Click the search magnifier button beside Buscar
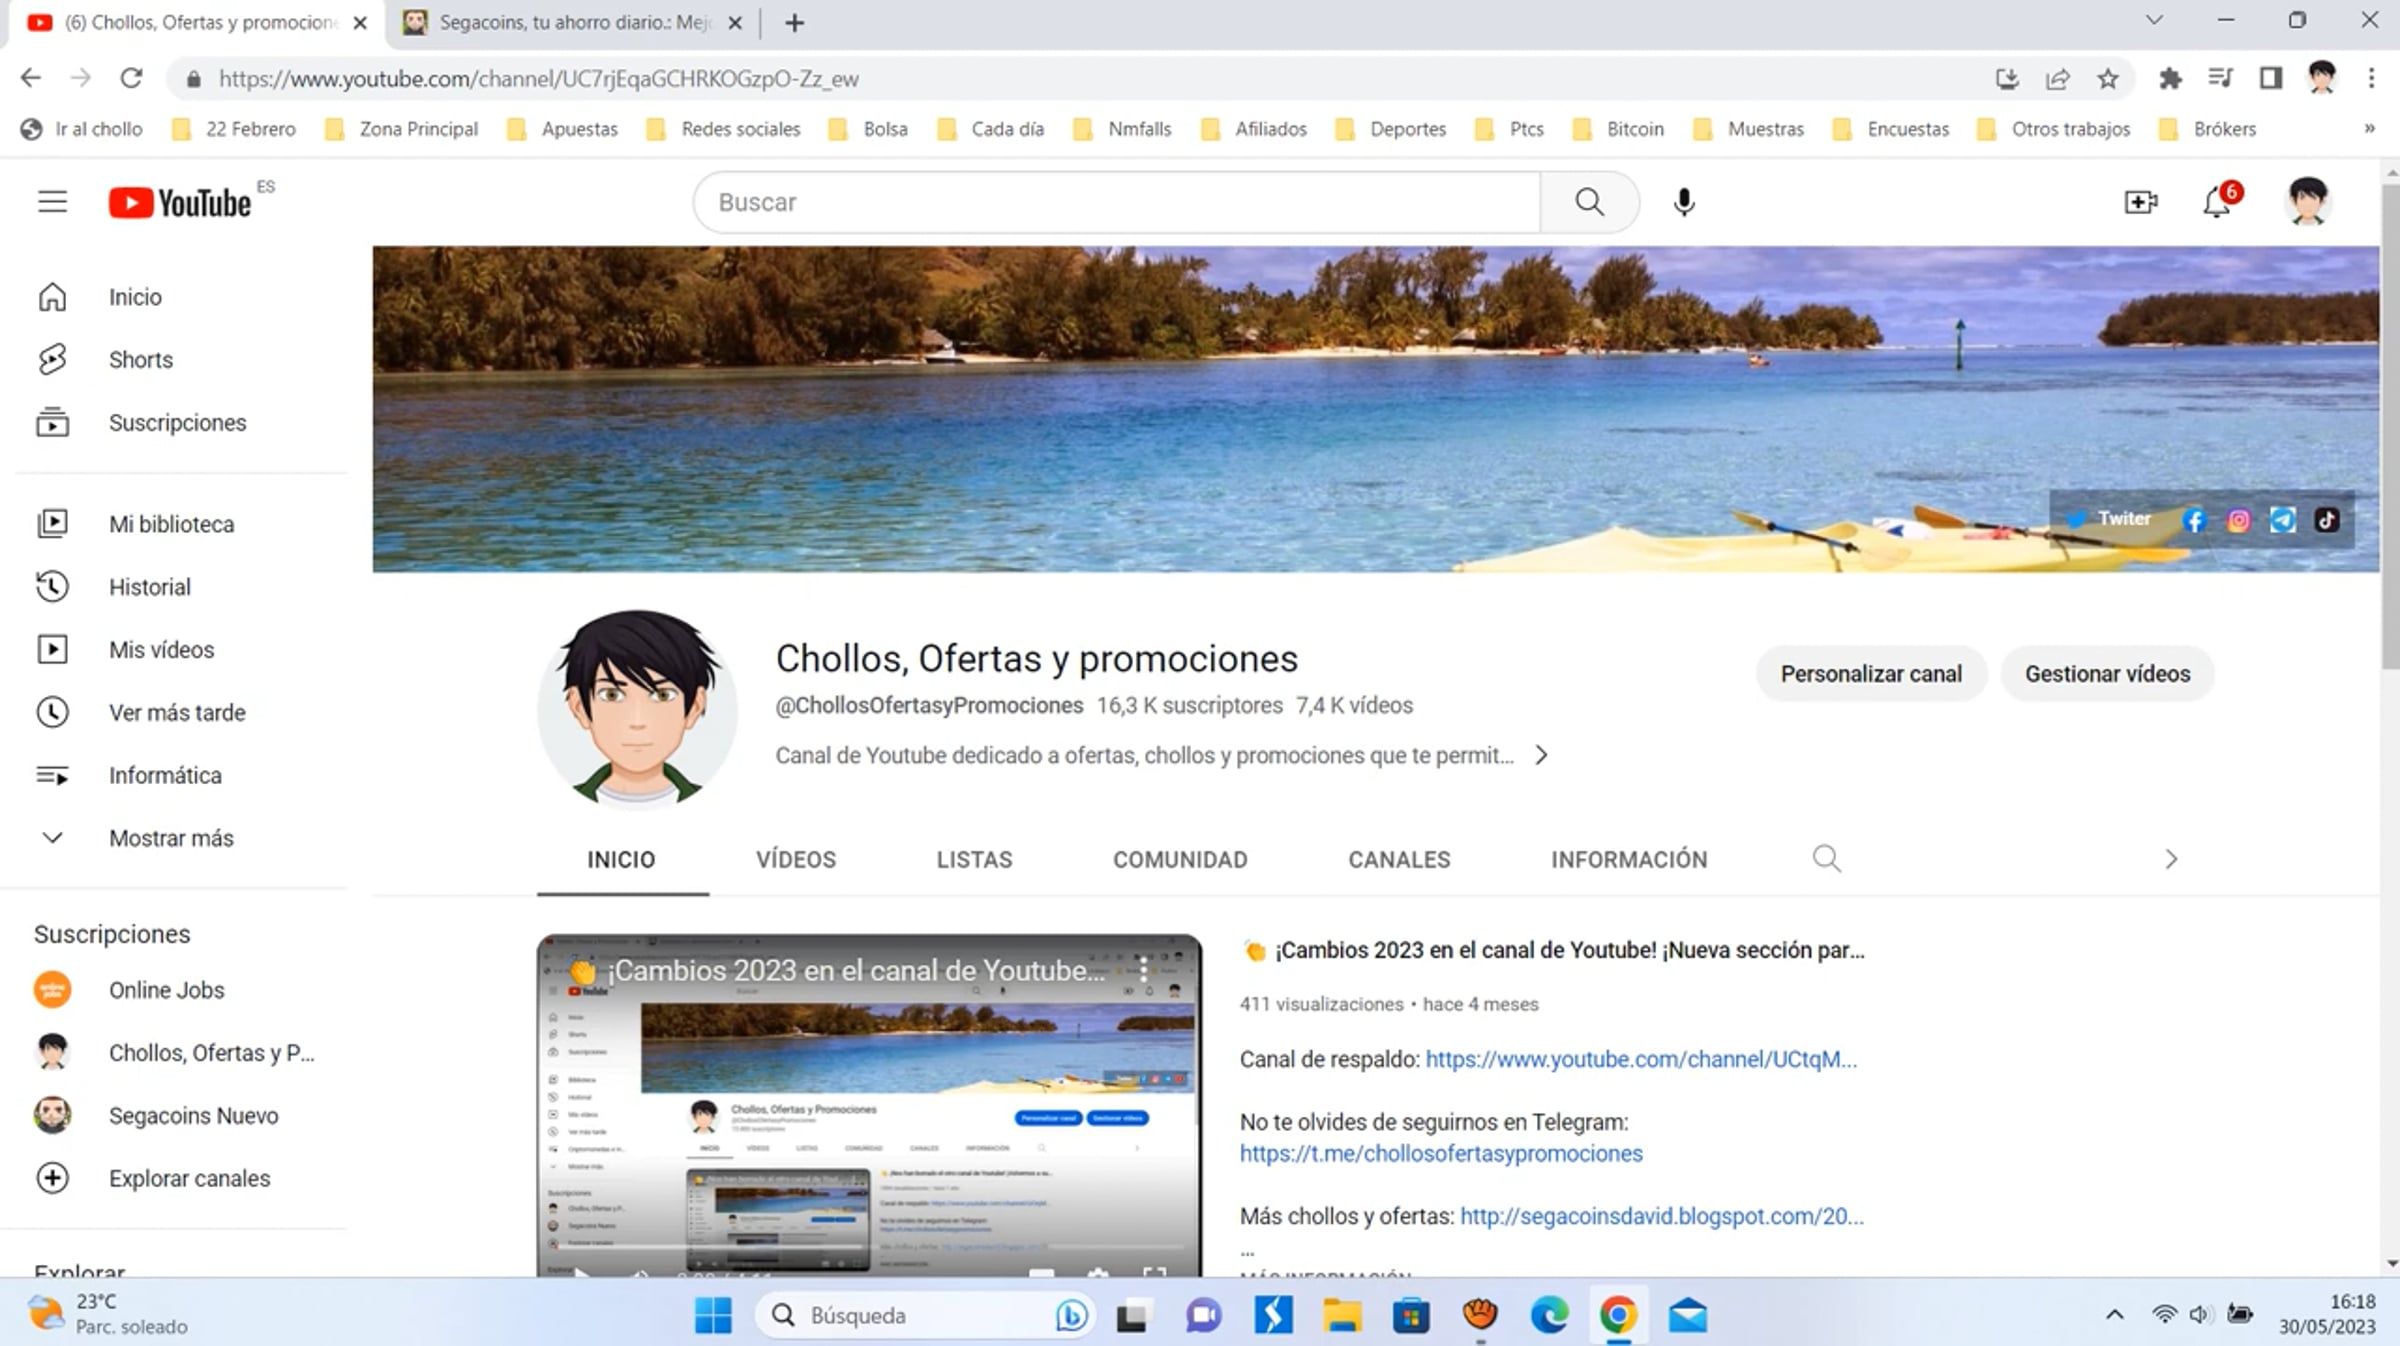The width and height of the screenshot is (2400, 1346). 1588,202
